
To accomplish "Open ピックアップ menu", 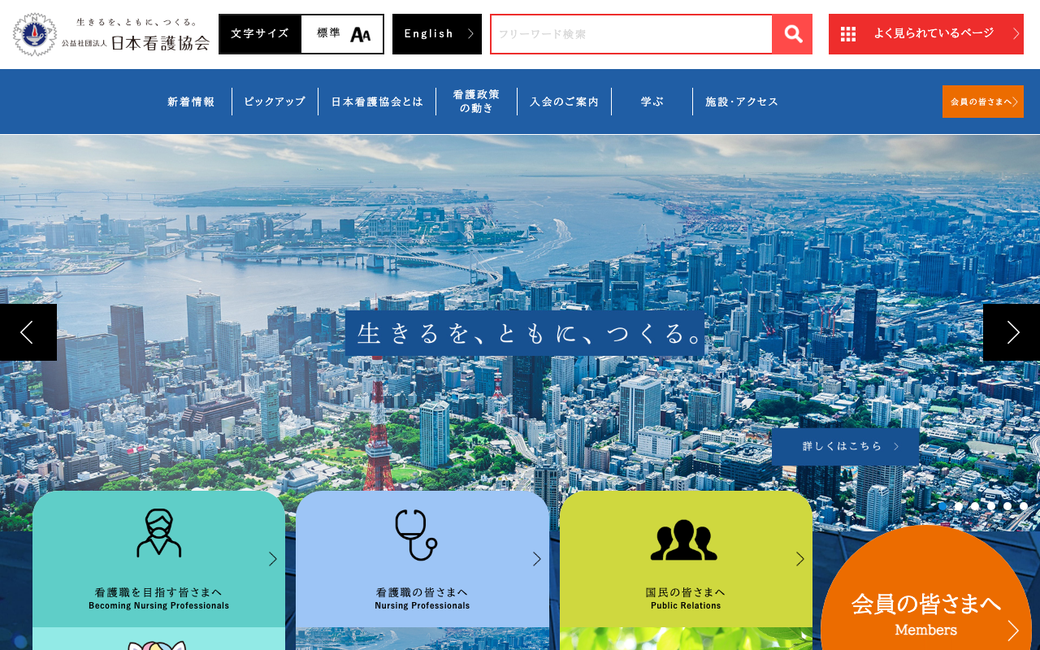I will click(x=275, y=101).
